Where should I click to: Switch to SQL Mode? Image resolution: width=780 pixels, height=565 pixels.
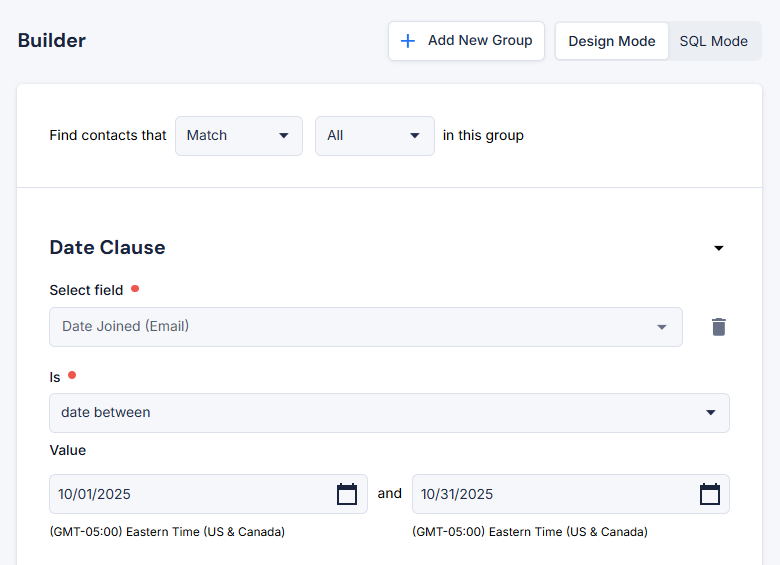coord(713,41)
